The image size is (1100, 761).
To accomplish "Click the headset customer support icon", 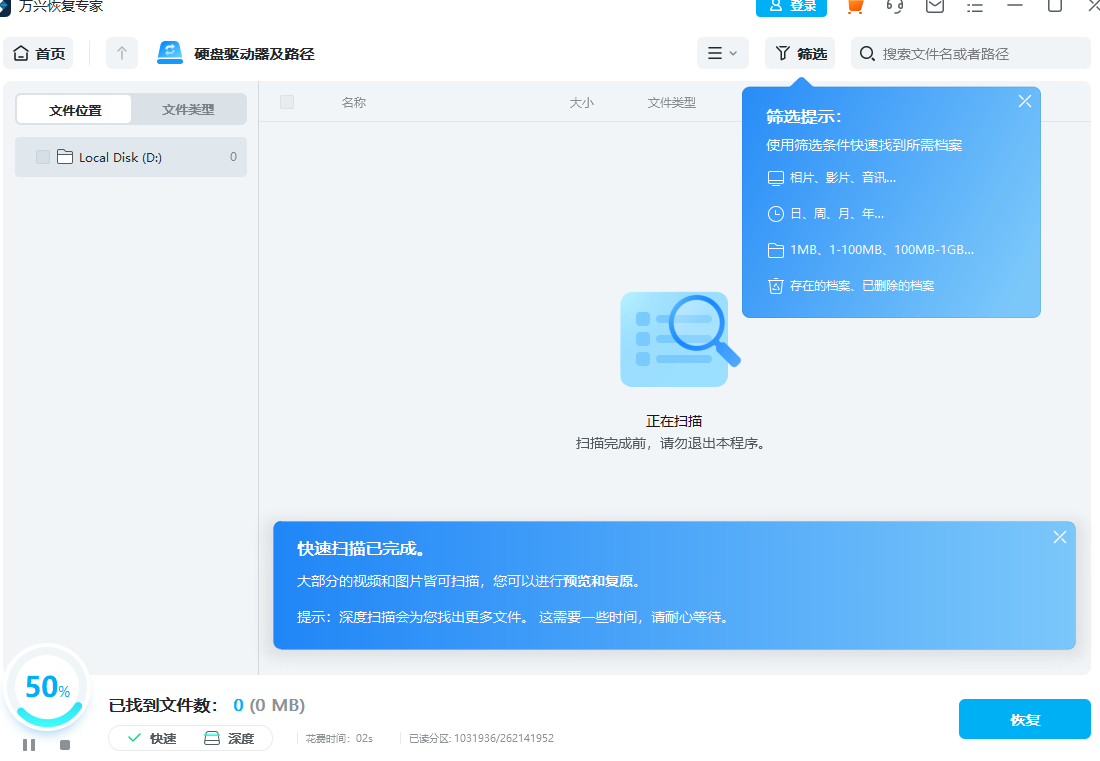I will (895, 8).
